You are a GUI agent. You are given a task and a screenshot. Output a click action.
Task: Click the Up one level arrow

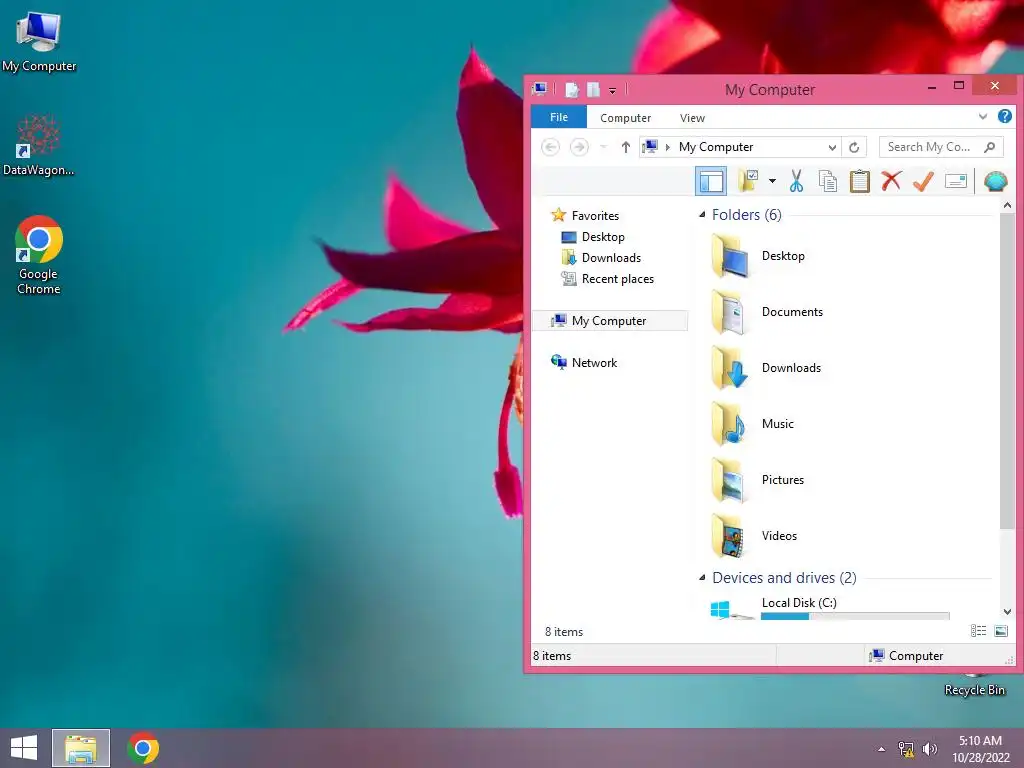pyautogui.click(x=626, y=147)
